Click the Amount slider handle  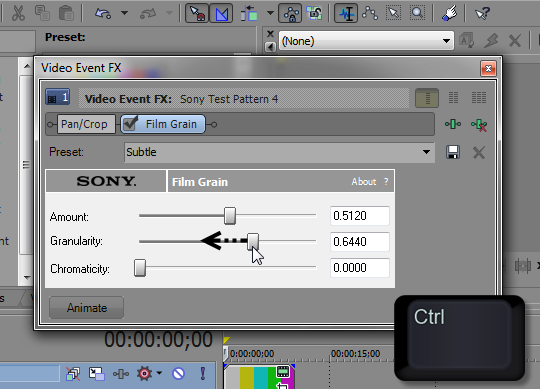point(230,216)
